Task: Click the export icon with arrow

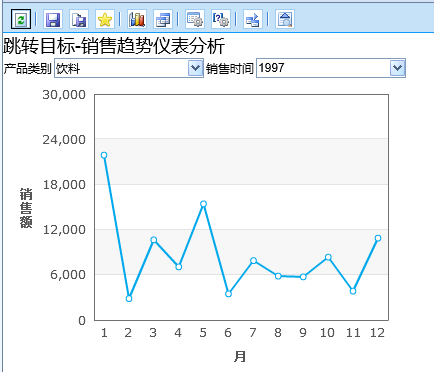Action: [x=253, y=19]
